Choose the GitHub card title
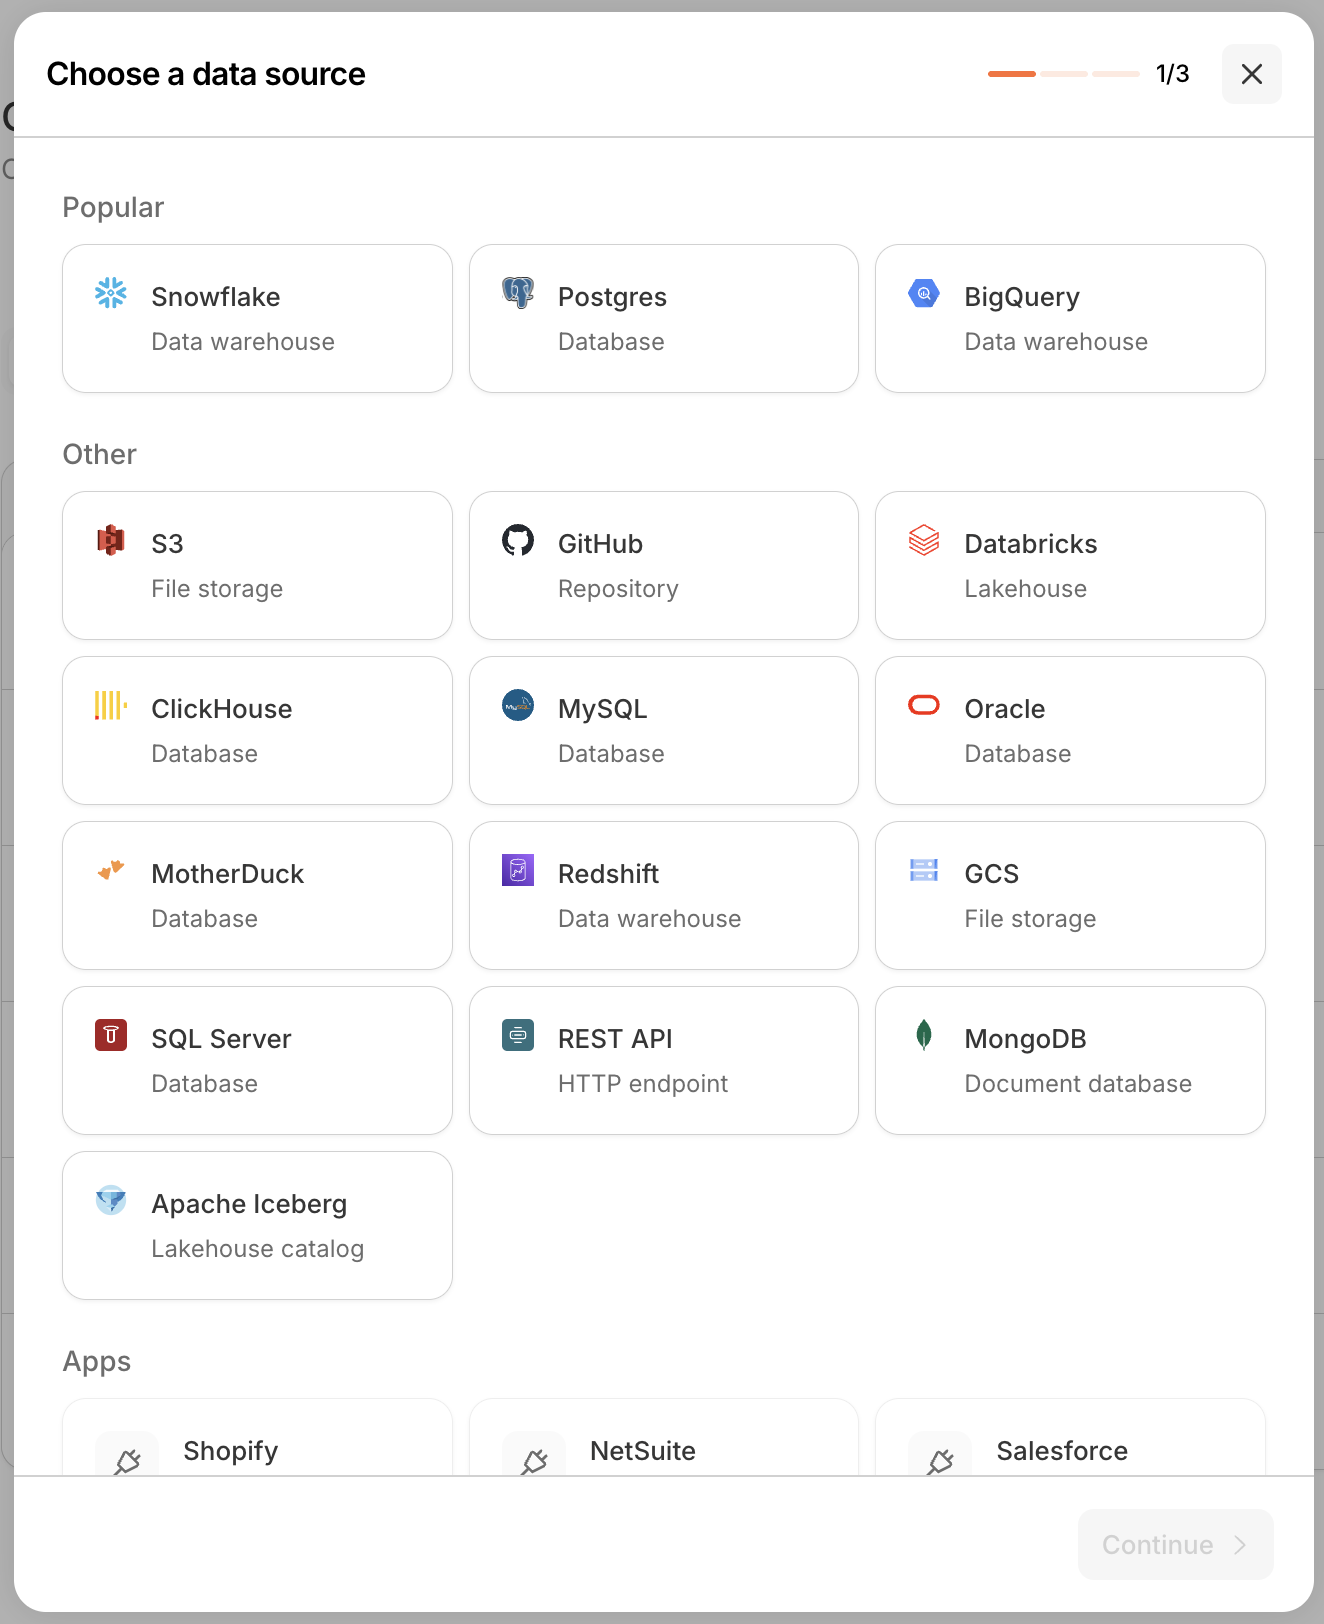The width and height of the screenshot is (1324, 1624). 600,544
